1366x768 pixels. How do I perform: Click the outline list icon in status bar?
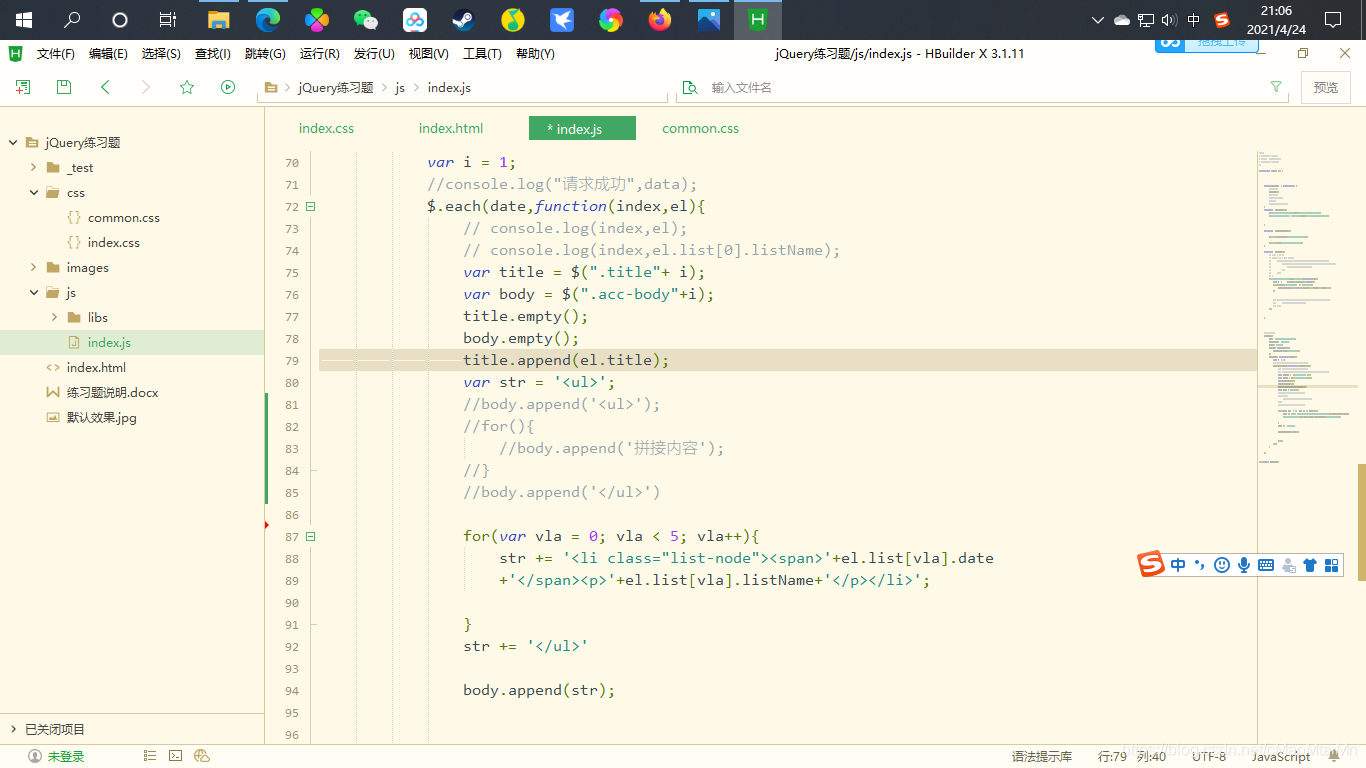click(150, 756)
